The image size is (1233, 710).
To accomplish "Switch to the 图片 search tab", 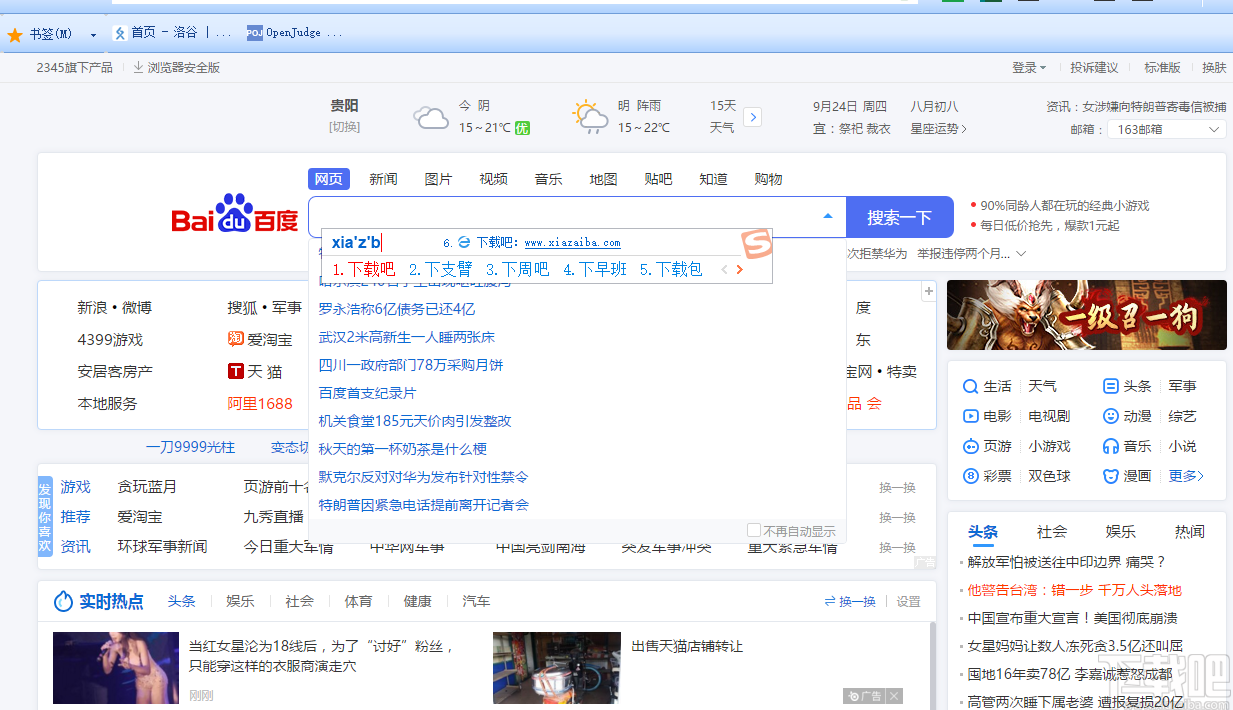I will pos(438,179).
